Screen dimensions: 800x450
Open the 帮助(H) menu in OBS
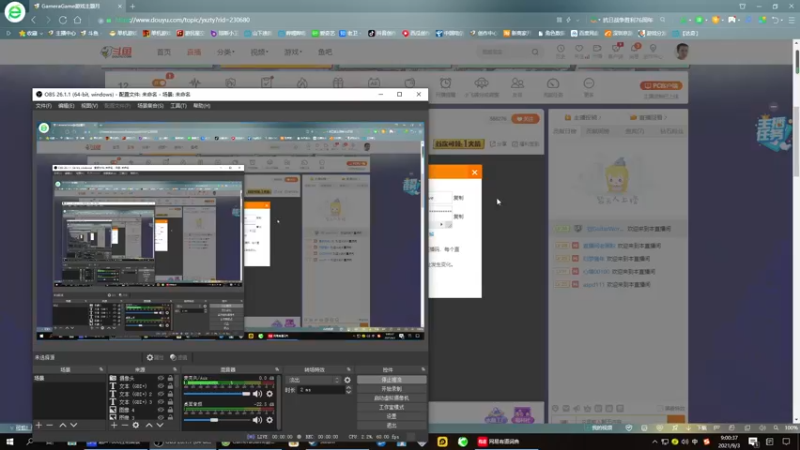coord(202,106)
